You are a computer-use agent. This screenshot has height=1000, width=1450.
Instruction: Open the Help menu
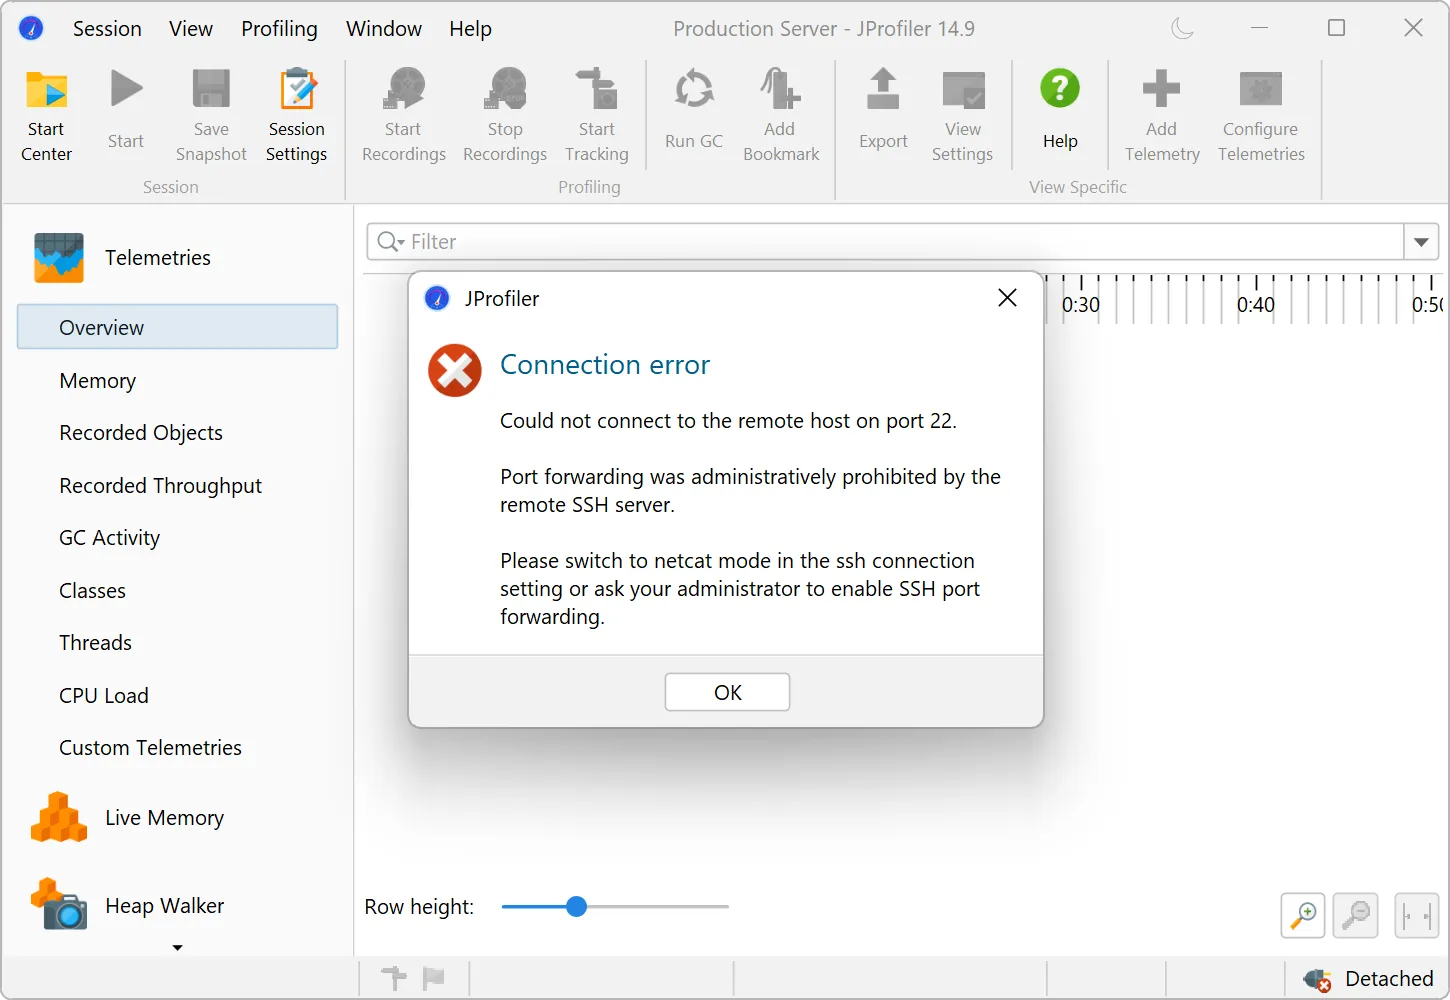[470, 29]
